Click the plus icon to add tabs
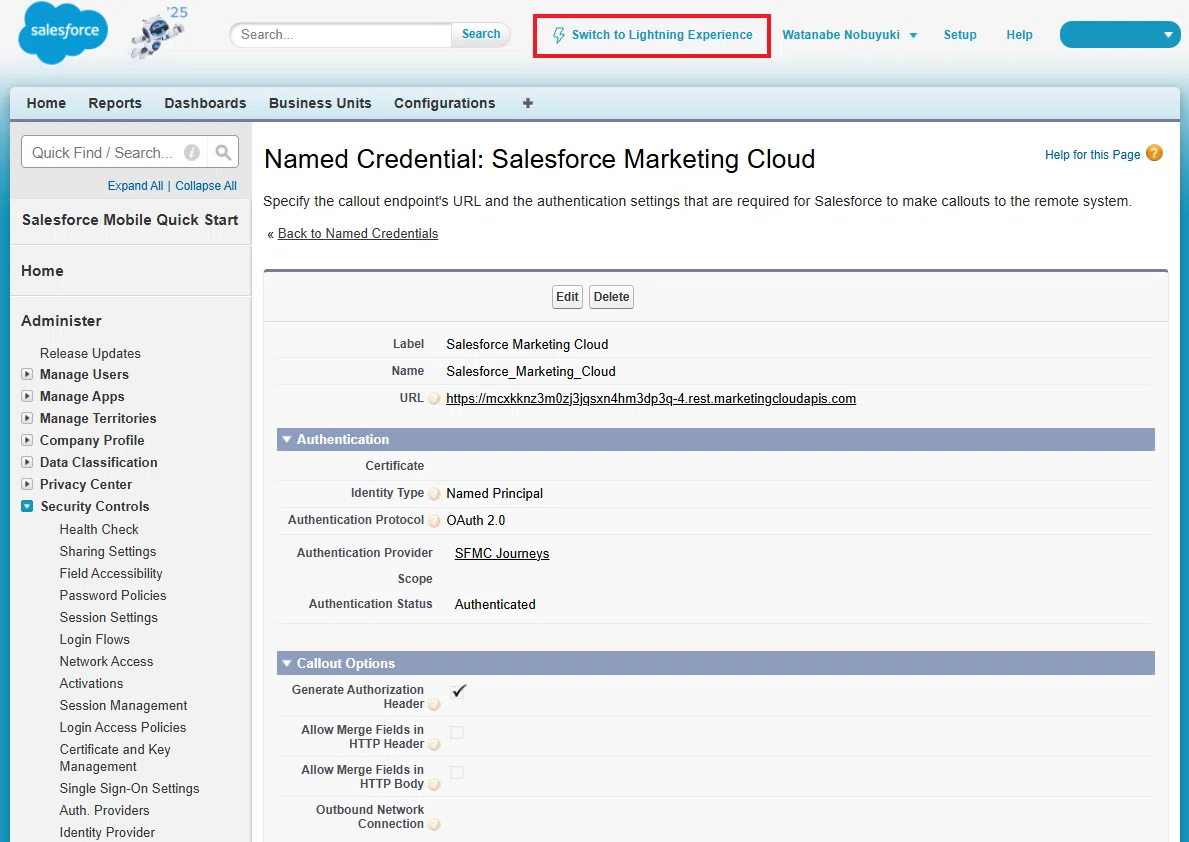This screenshot has height=842, width=1189. coord(528,103)
